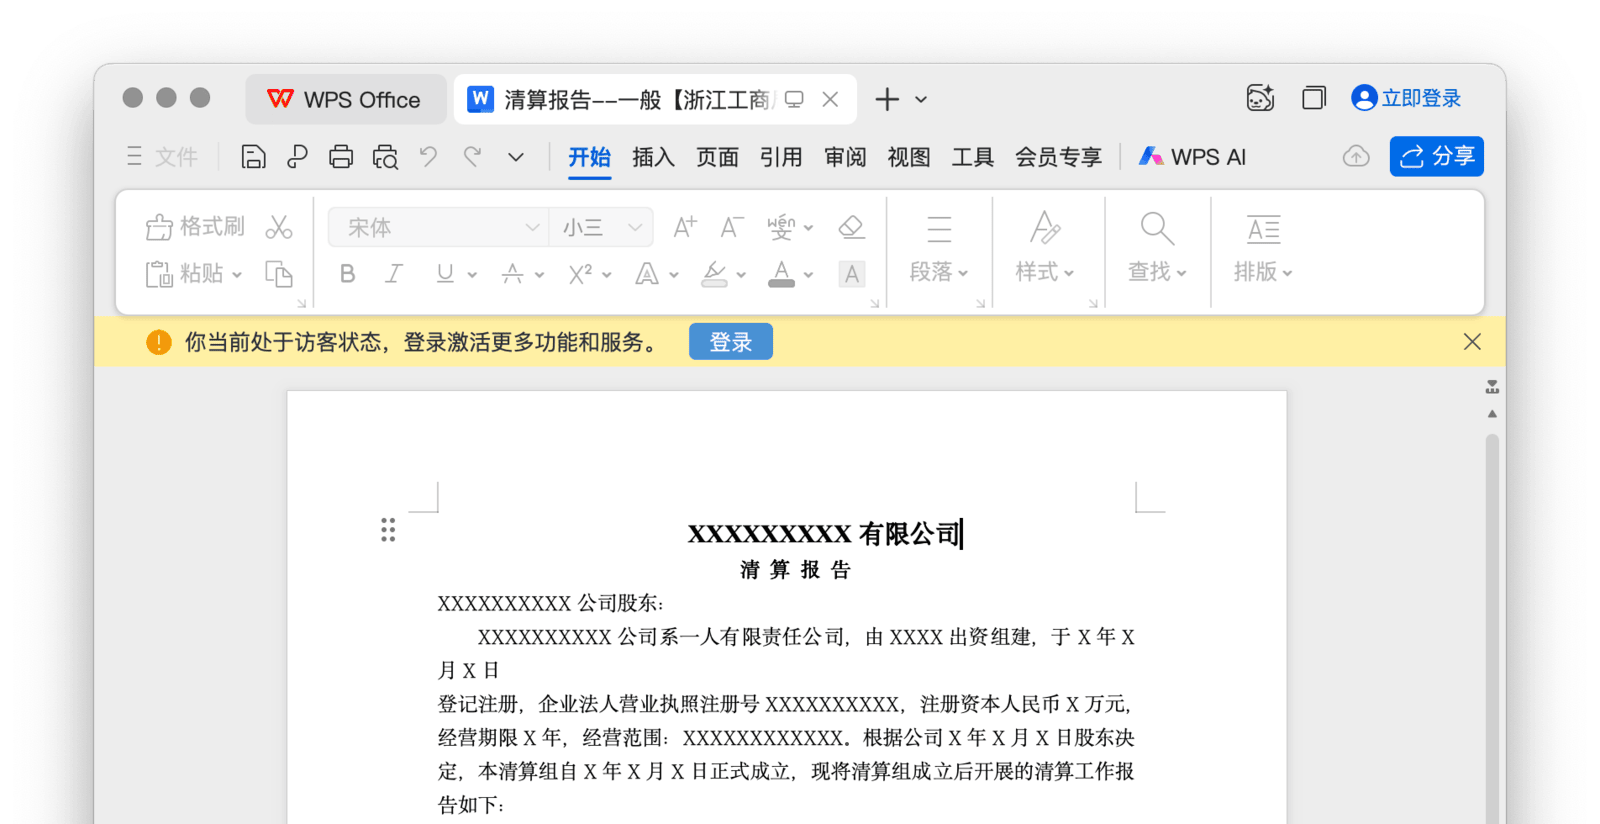Viewport: 1600px width, 824px height.
Task: Click the Export to PDF icon
Action: tap(297, 157)
